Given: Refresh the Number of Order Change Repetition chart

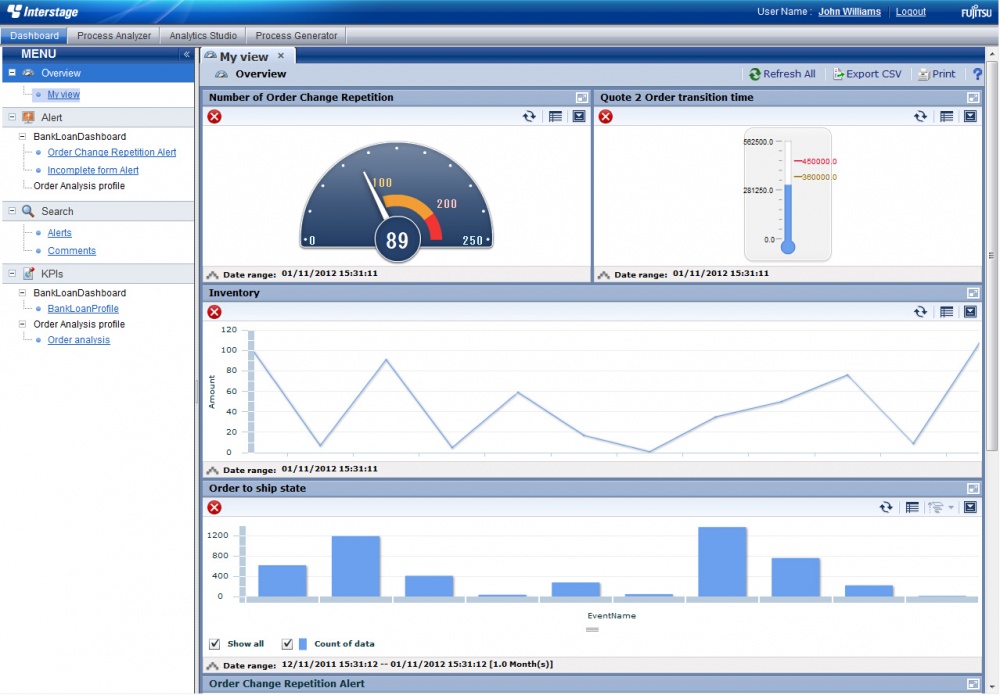Looking at the screenshot, I should [529, 116].
